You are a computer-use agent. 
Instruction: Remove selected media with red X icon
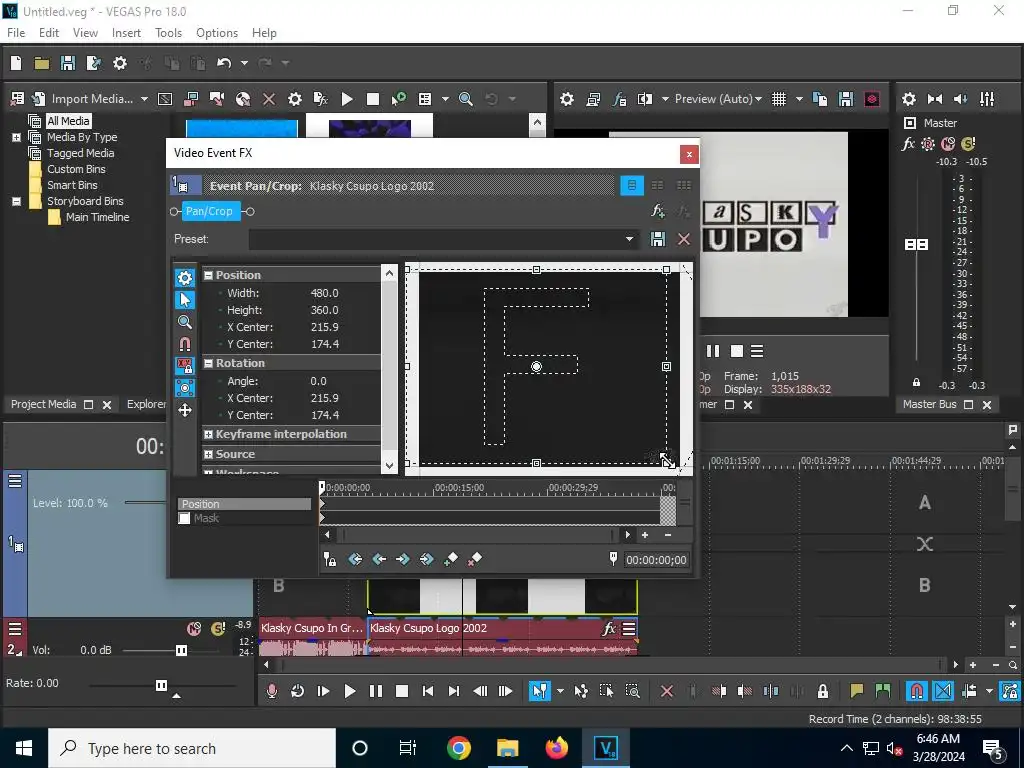268,99
